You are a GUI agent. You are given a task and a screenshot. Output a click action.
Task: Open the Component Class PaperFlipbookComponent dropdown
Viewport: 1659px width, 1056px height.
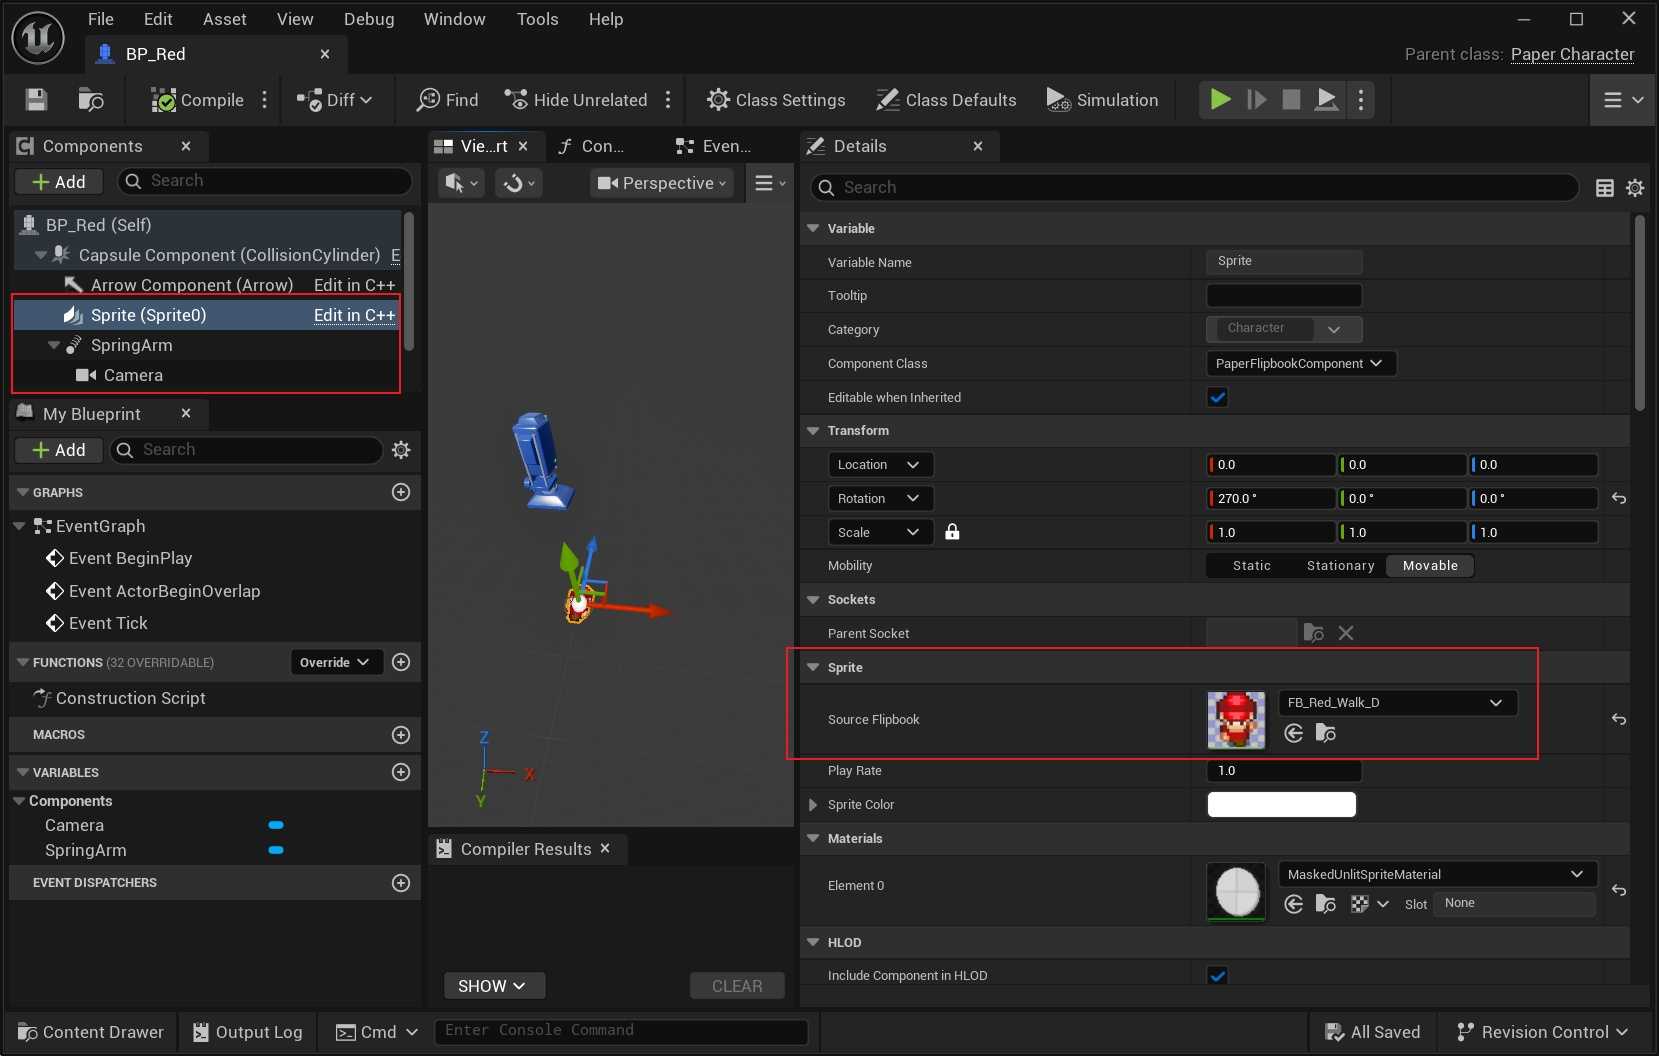[1300, 363]
